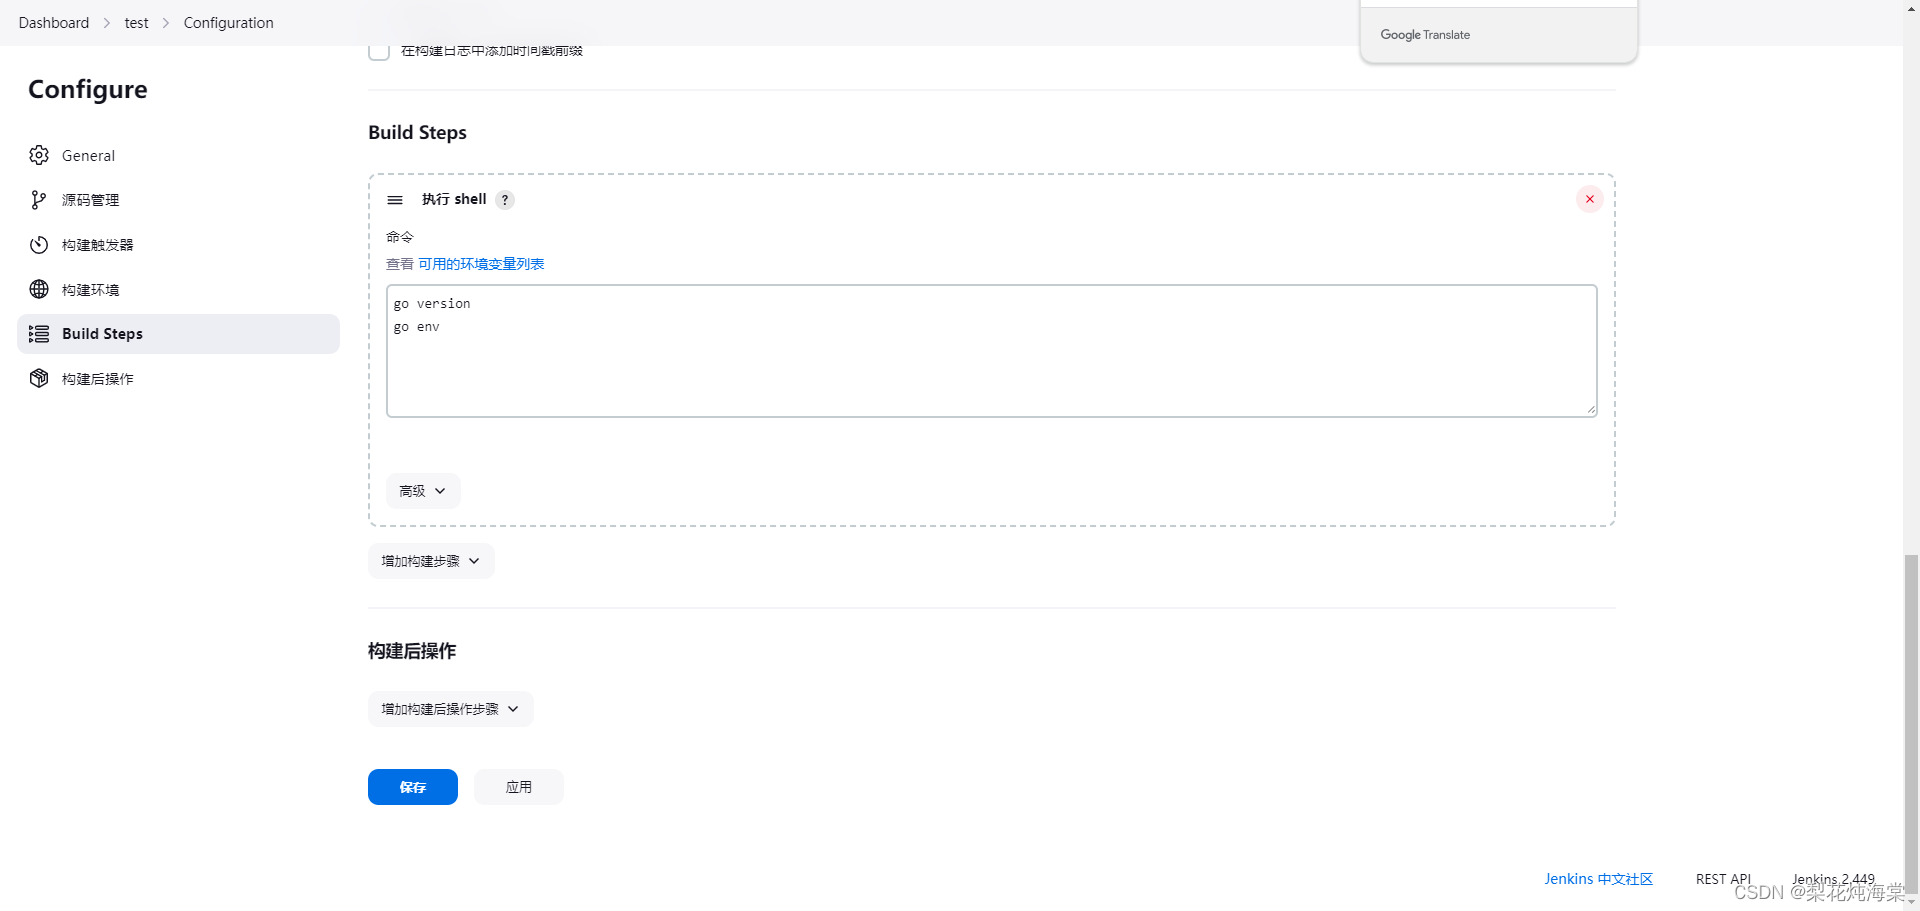Click the source code branch icon
Viewport: 1920px width, 911px height.
(39, 200)
